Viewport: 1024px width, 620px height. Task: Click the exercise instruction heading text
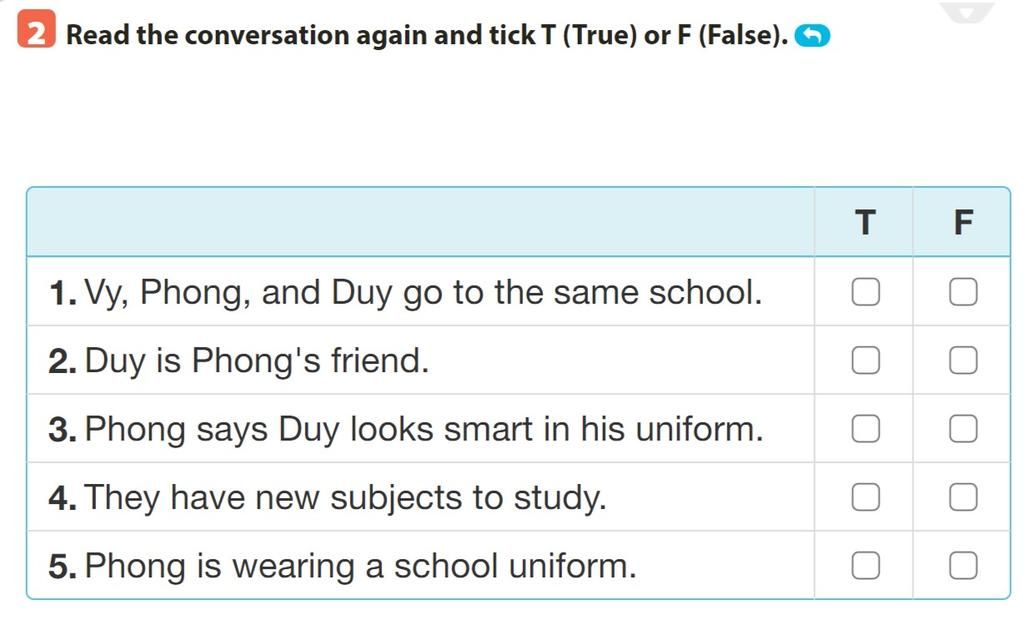point(427,35)
